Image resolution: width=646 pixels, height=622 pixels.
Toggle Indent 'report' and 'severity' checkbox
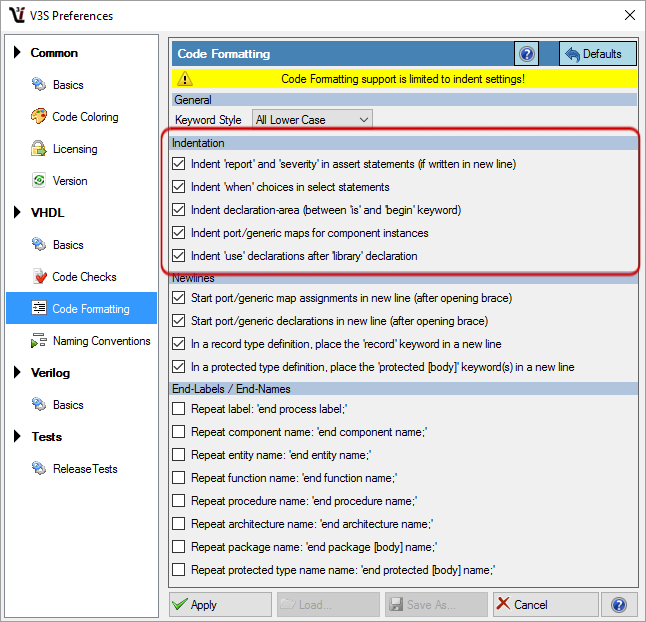[x=178, y=164]
